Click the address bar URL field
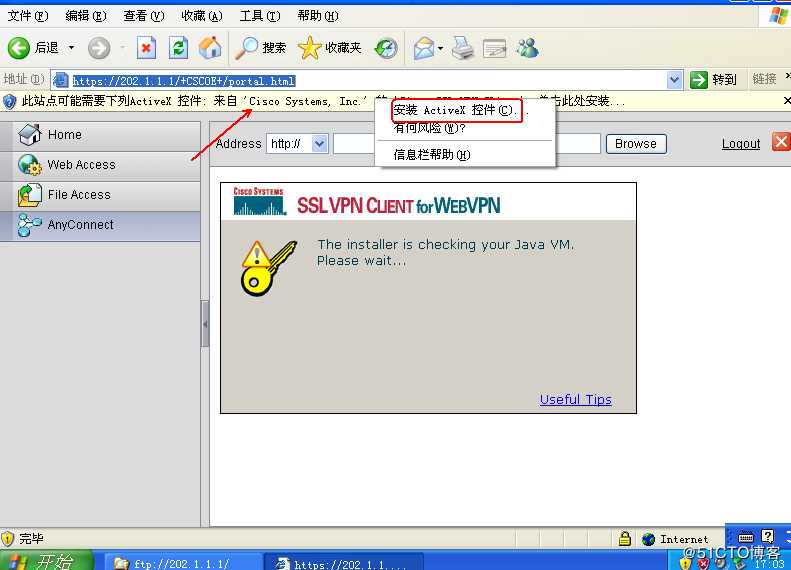Viewport: 791px width, 570px height. (x=368, y=80)
